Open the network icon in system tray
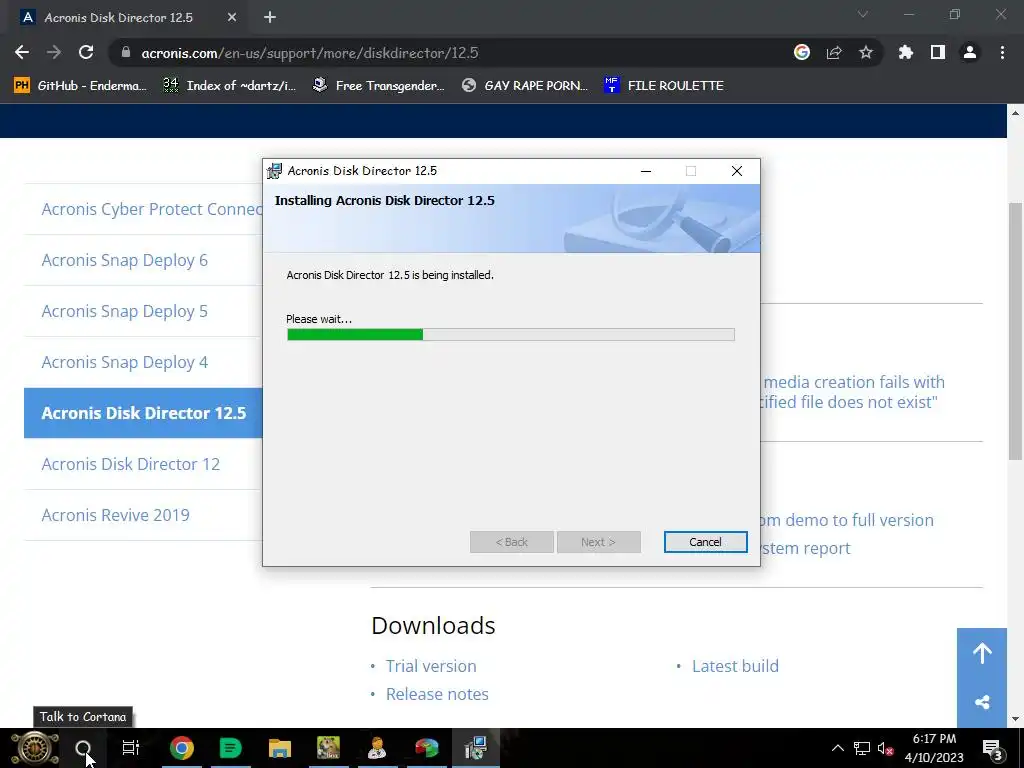The width and height of the screenshot is (1024, 768). (x=862, y=748)
